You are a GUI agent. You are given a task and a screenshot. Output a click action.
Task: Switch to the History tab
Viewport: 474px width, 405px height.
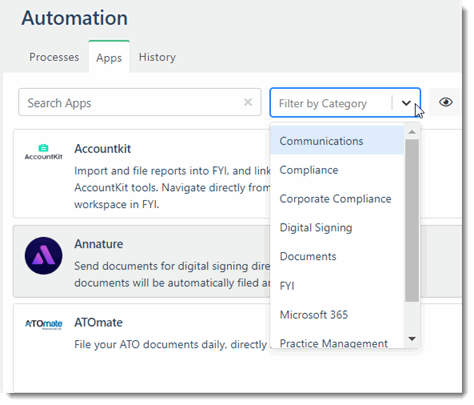click(x=157, y=57)
